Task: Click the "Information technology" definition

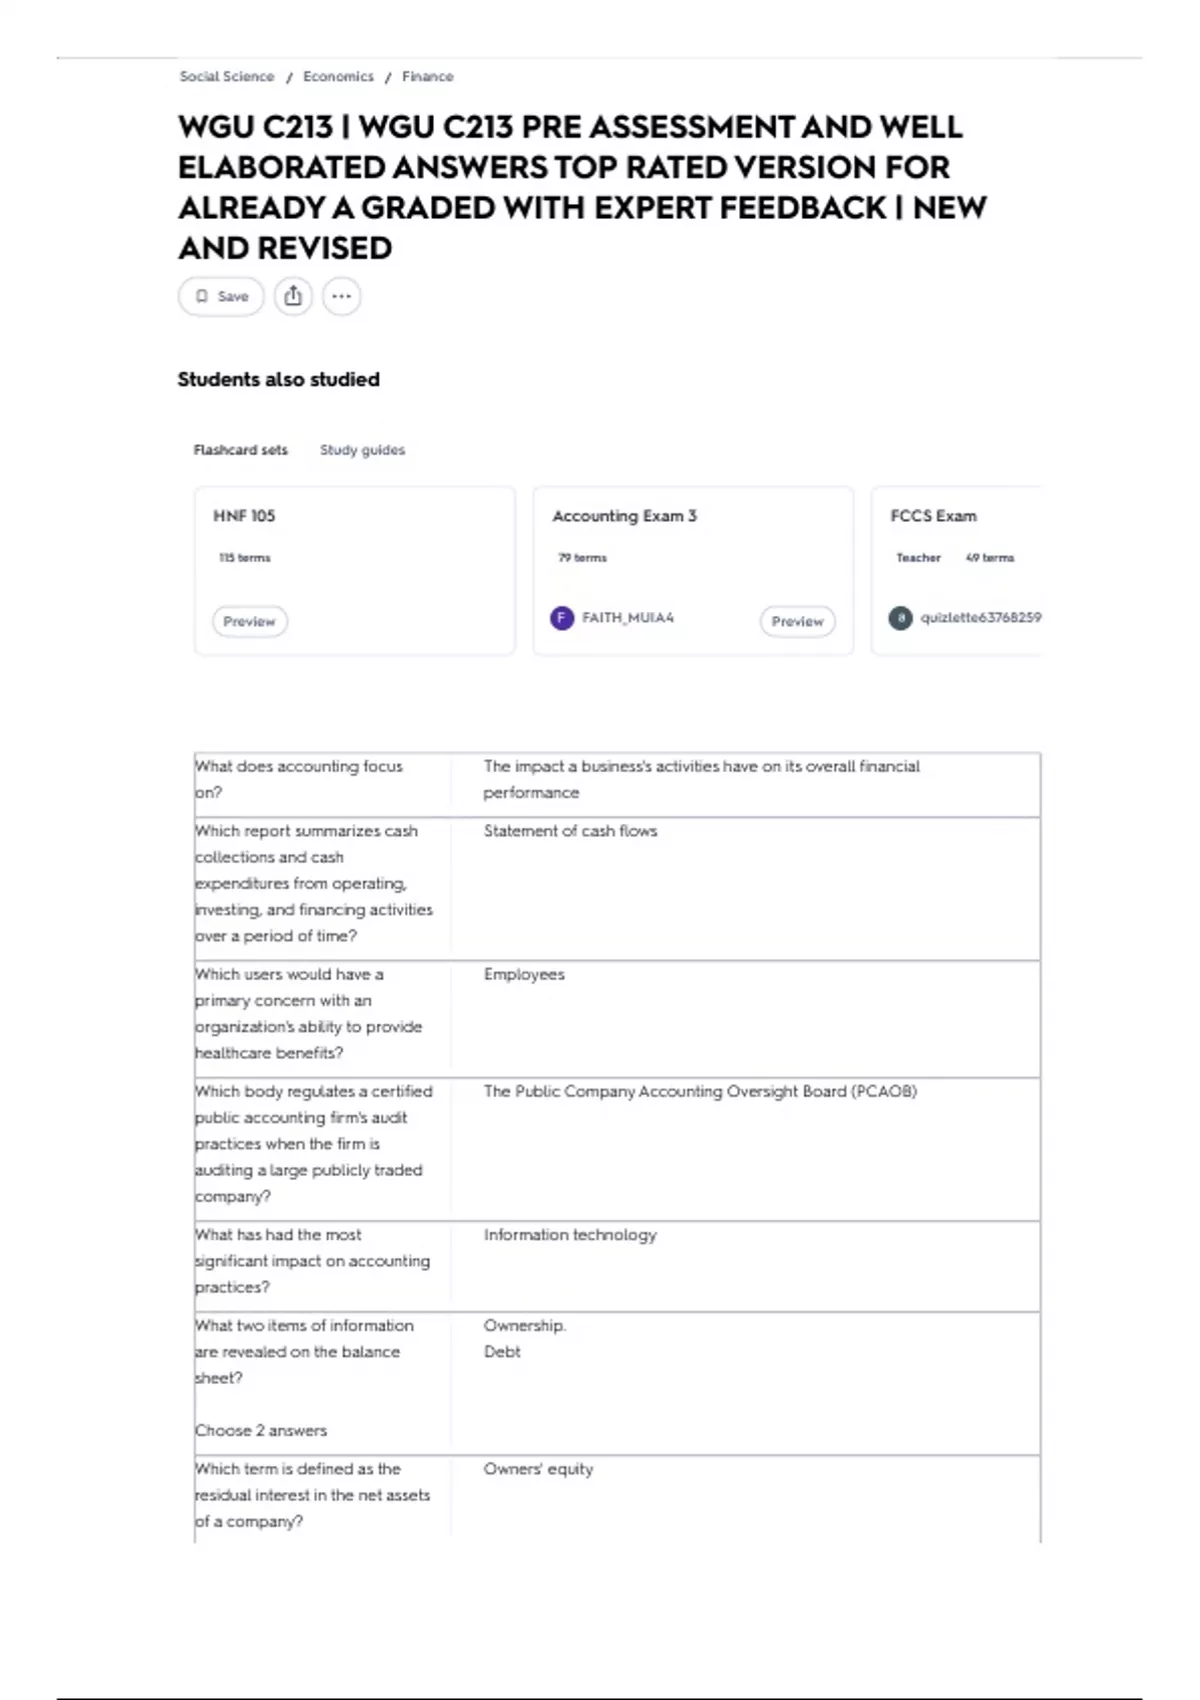Action: pyautogui.click(x=570, y=1235)
